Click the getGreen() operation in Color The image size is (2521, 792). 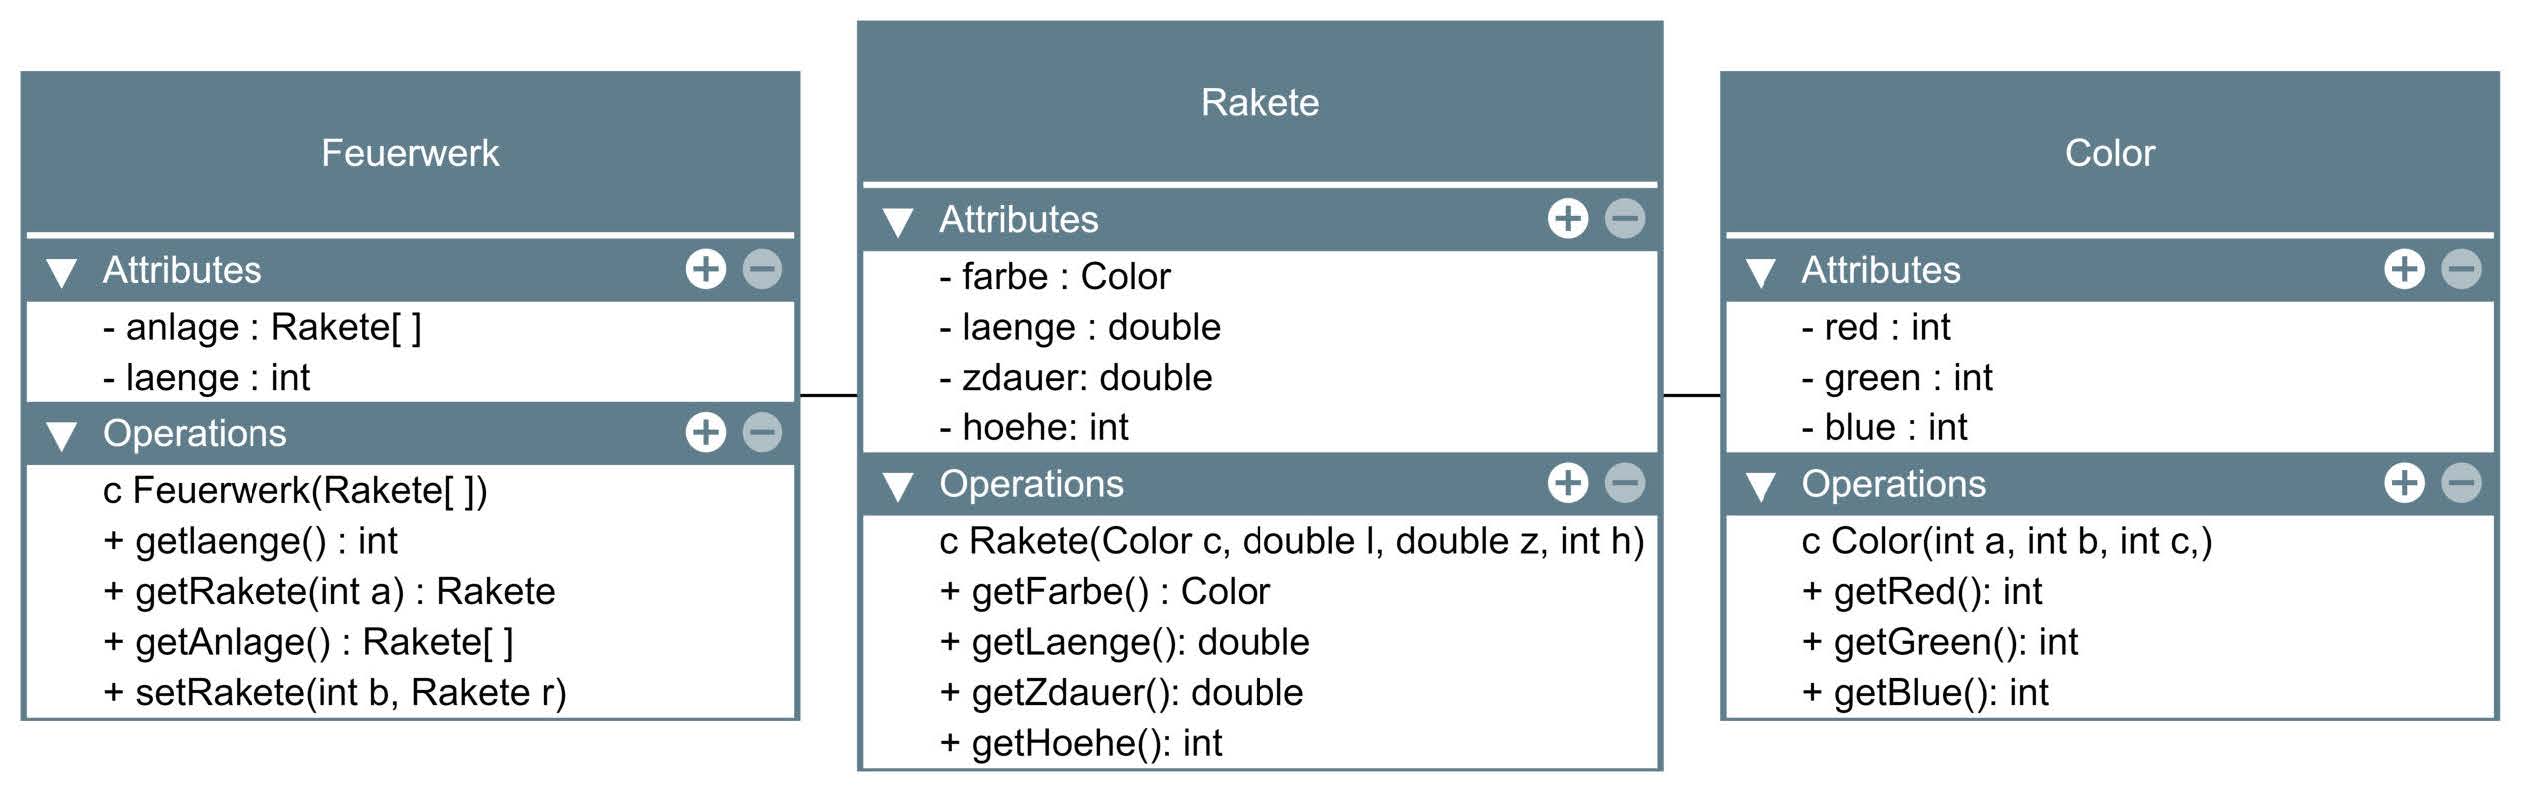click(x=1939, y=642)
